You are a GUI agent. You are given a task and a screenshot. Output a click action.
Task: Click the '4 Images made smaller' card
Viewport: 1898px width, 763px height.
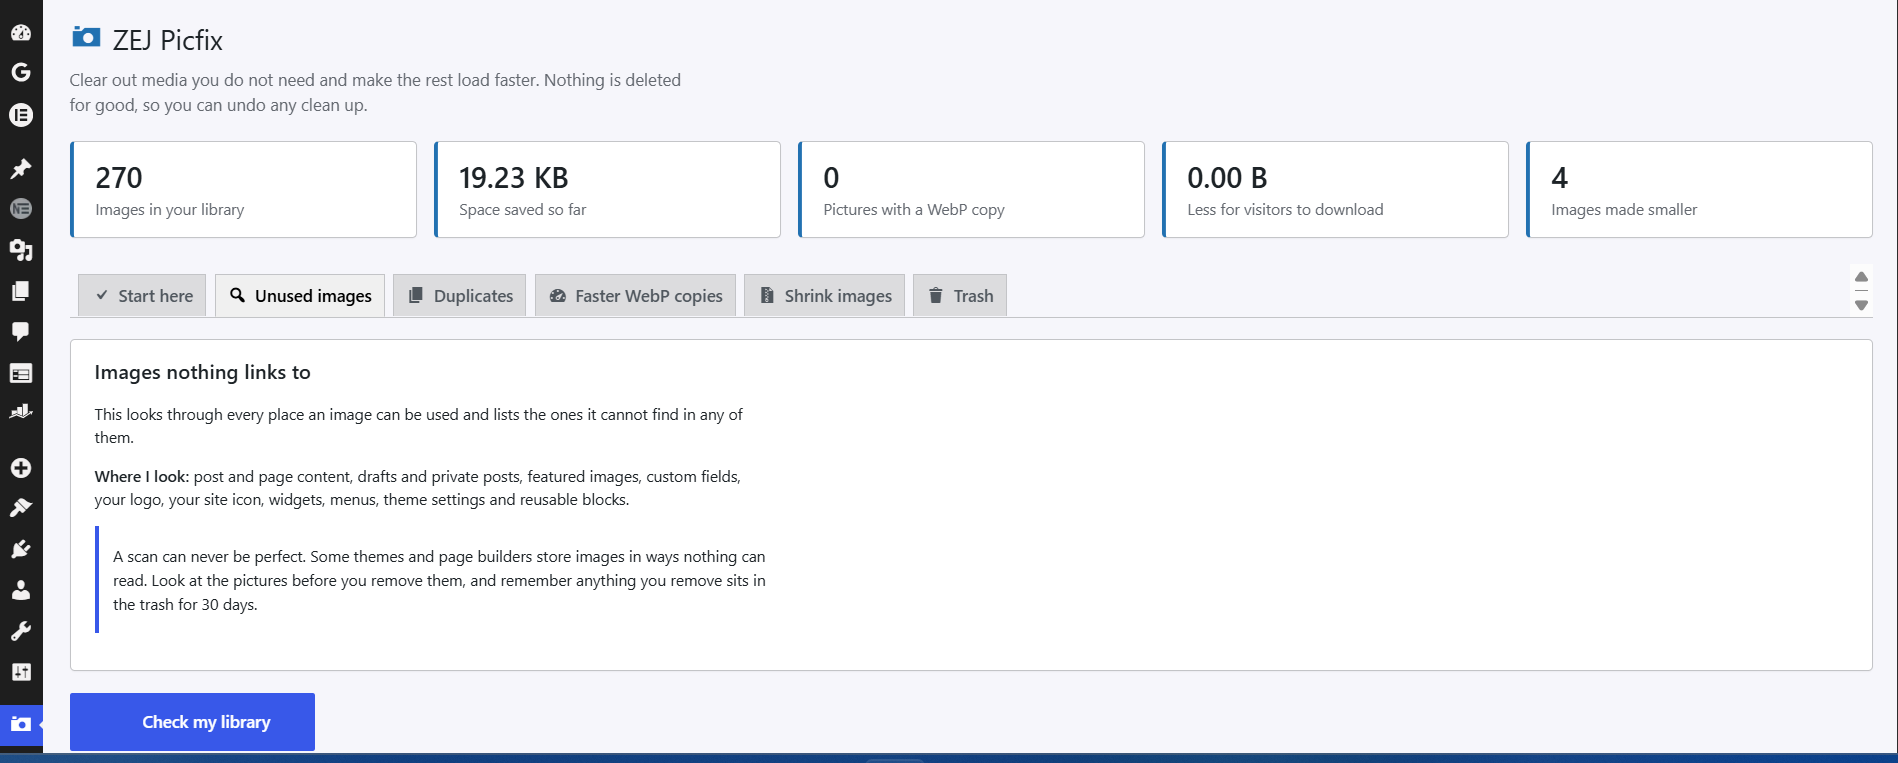click(x=1699, y=190)
